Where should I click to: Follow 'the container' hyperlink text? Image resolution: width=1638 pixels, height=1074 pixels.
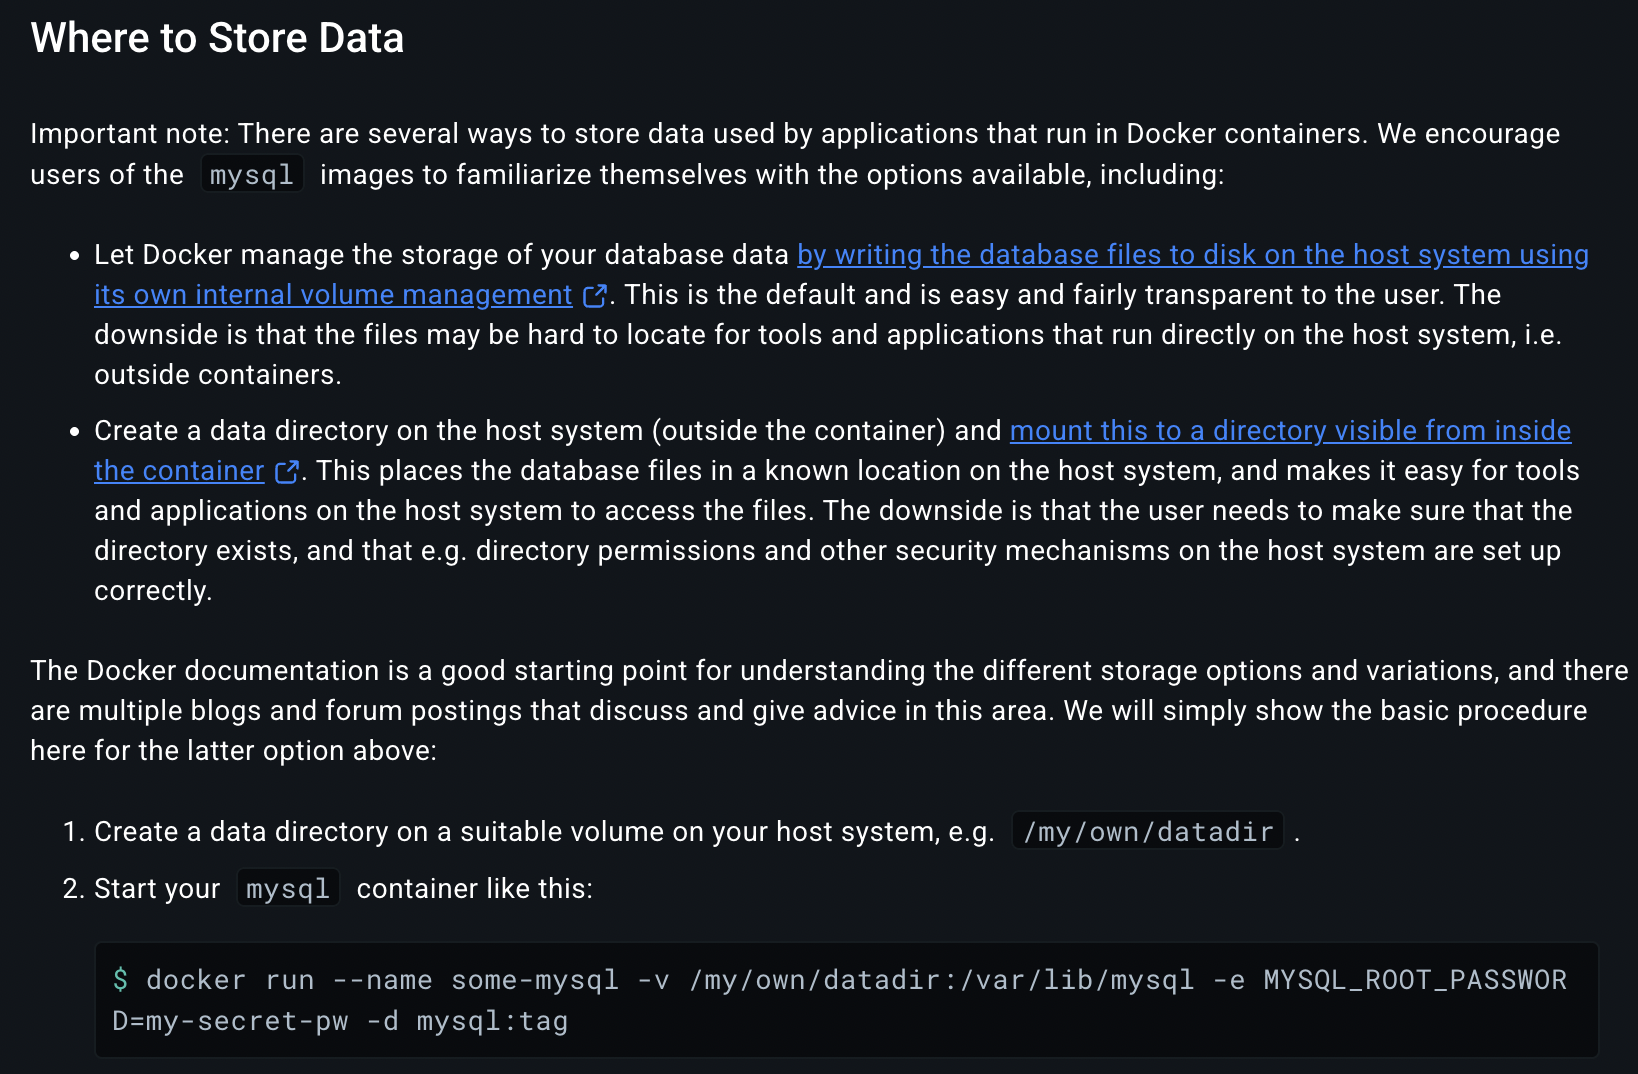[x=179, y=471]
